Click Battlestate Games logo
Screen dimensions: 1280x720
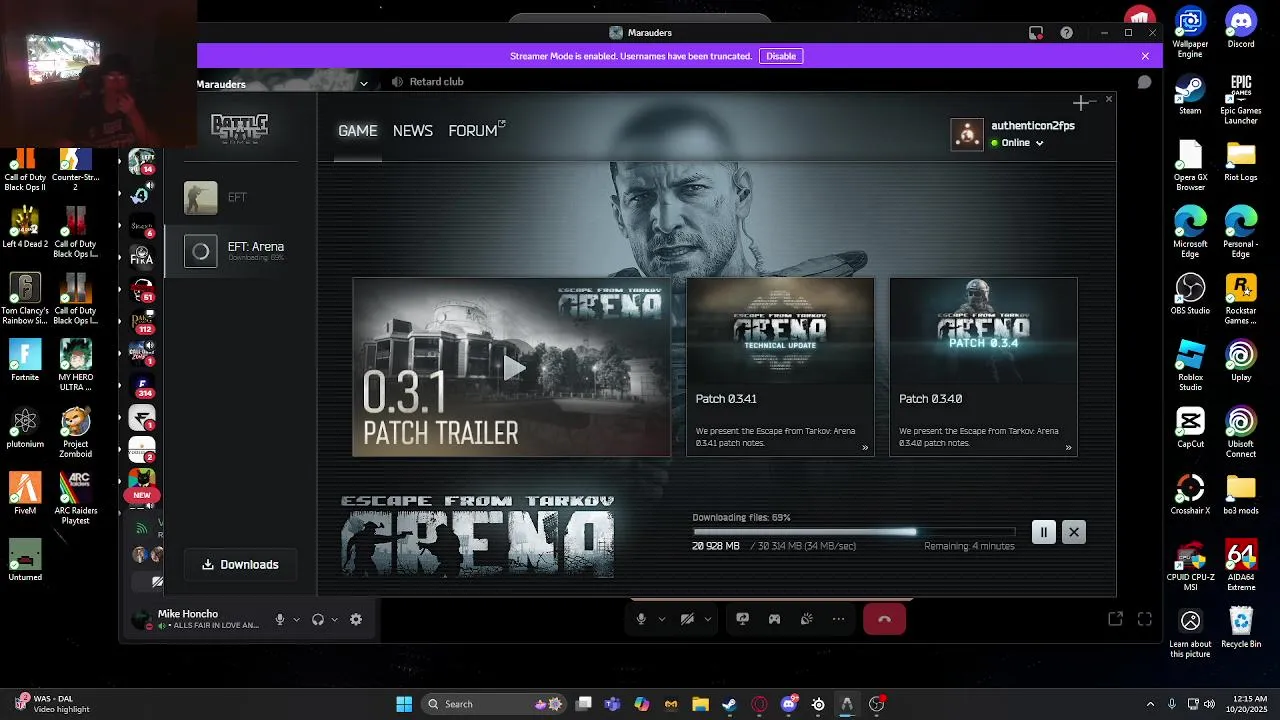239,127
